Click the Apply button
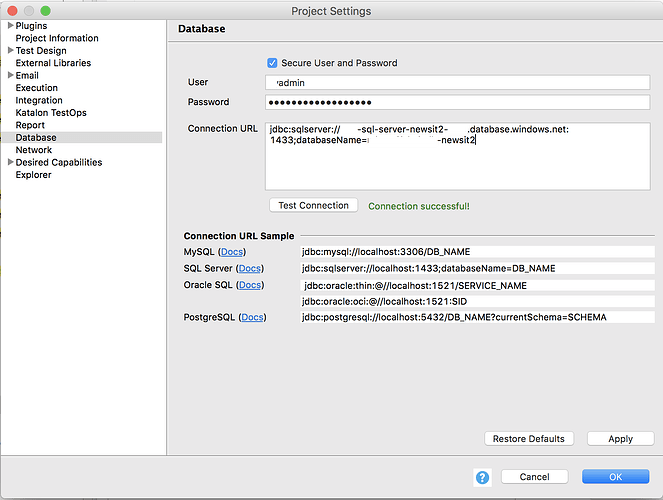The image size is (663, 500). pyautogui.click(x=620, y=438)
